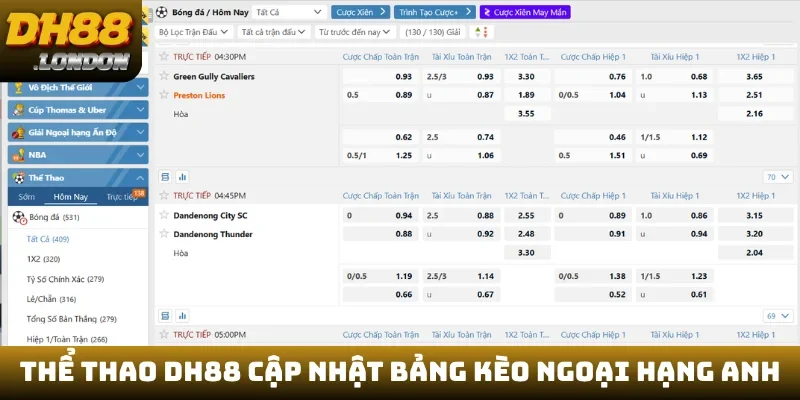Open statistics chart icon under Green Gully match
Screen dimensions: 800x400
tap(182, 177)
